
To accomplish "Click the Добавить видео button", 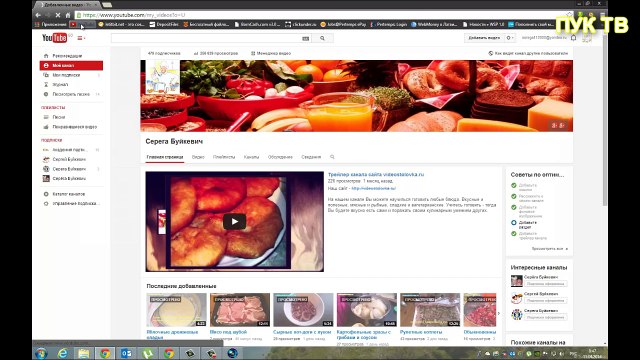I will (484, 38).
